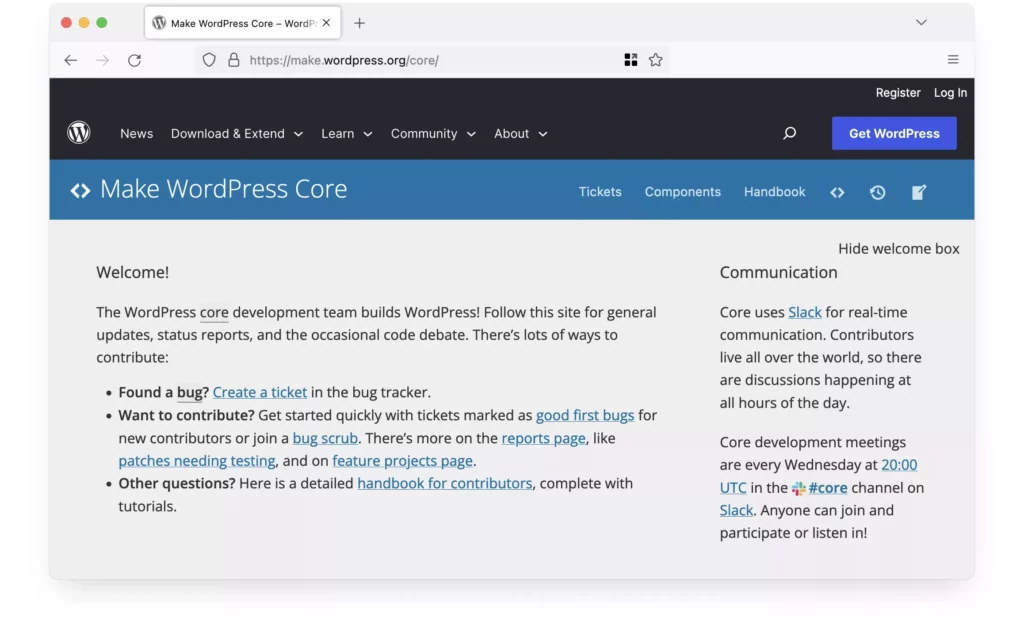Click the Slack link before Anyone can join

coord(736,511)
